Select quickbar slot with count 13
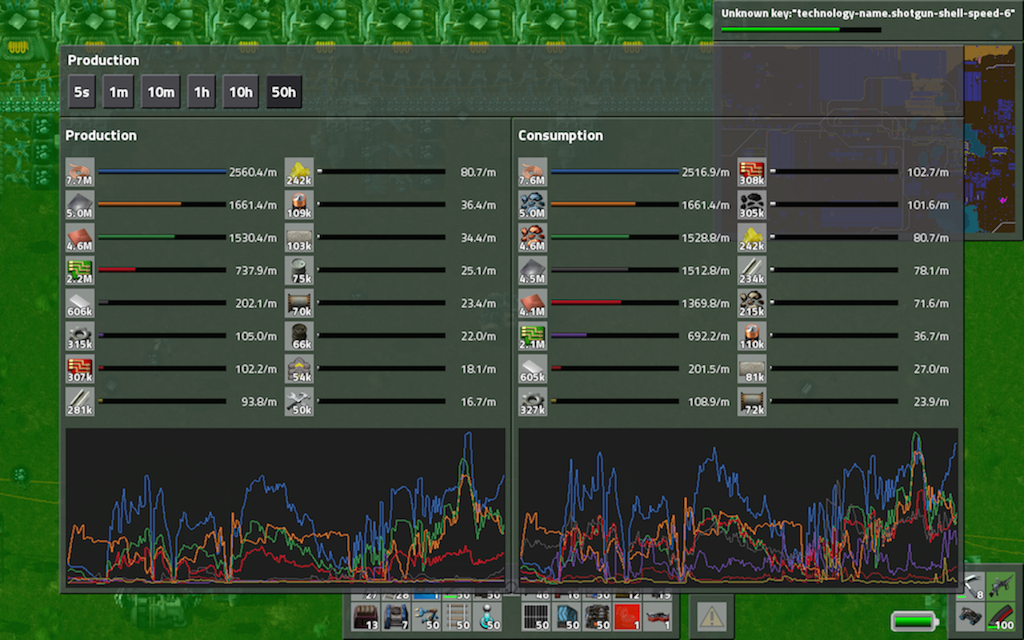The width and height of the screenshot is (1024, 640). point(365,616)
